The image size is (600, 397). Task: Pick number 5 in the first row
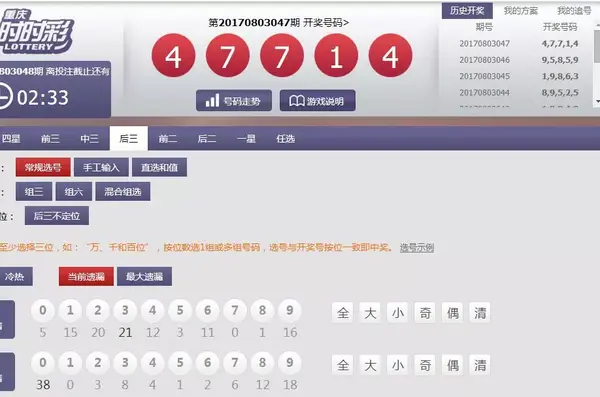[180, 310]
